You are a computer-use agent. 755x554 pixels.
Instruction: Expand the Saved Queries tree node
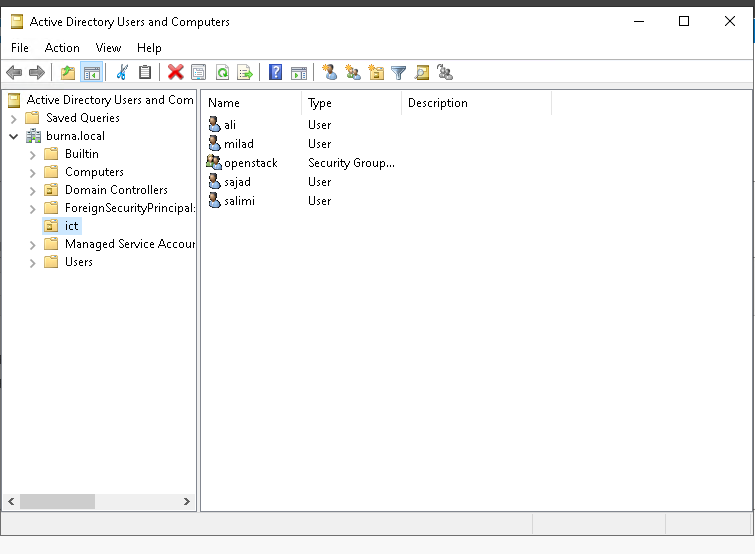(14, 118)
